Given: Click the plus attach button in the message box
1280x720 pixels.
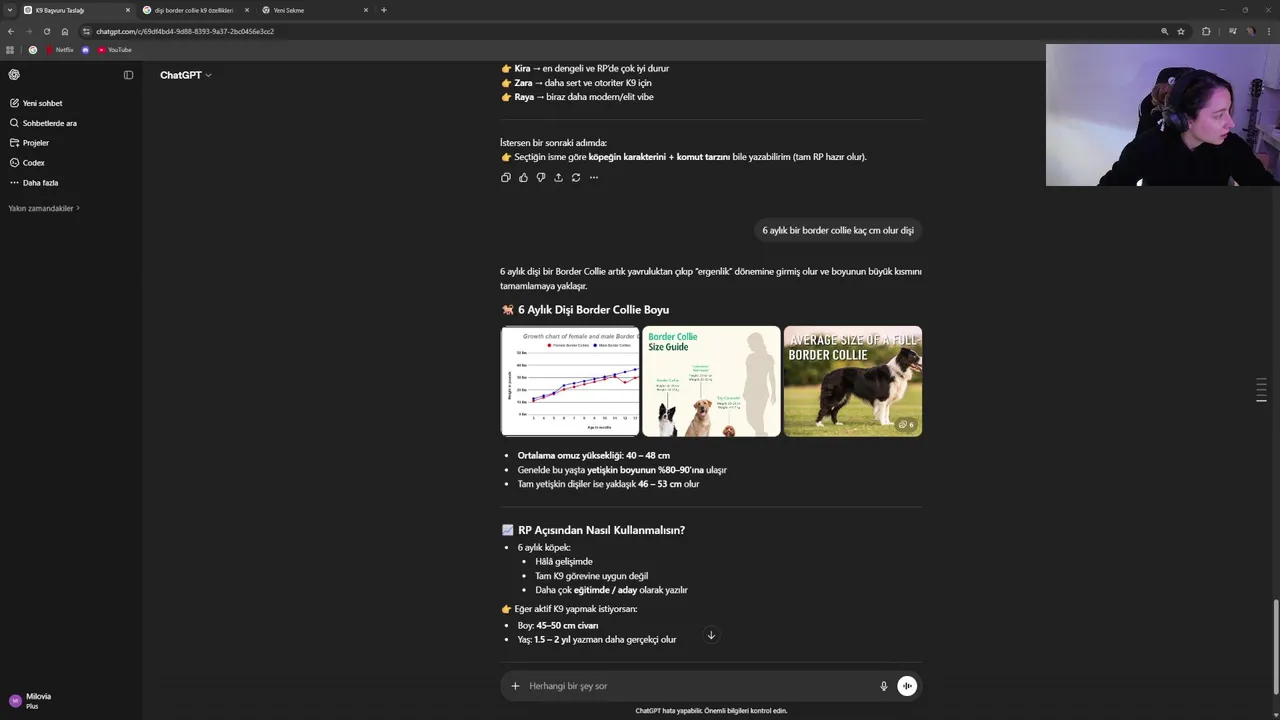Looking at the screenshot, I should (x=515, y=686).
